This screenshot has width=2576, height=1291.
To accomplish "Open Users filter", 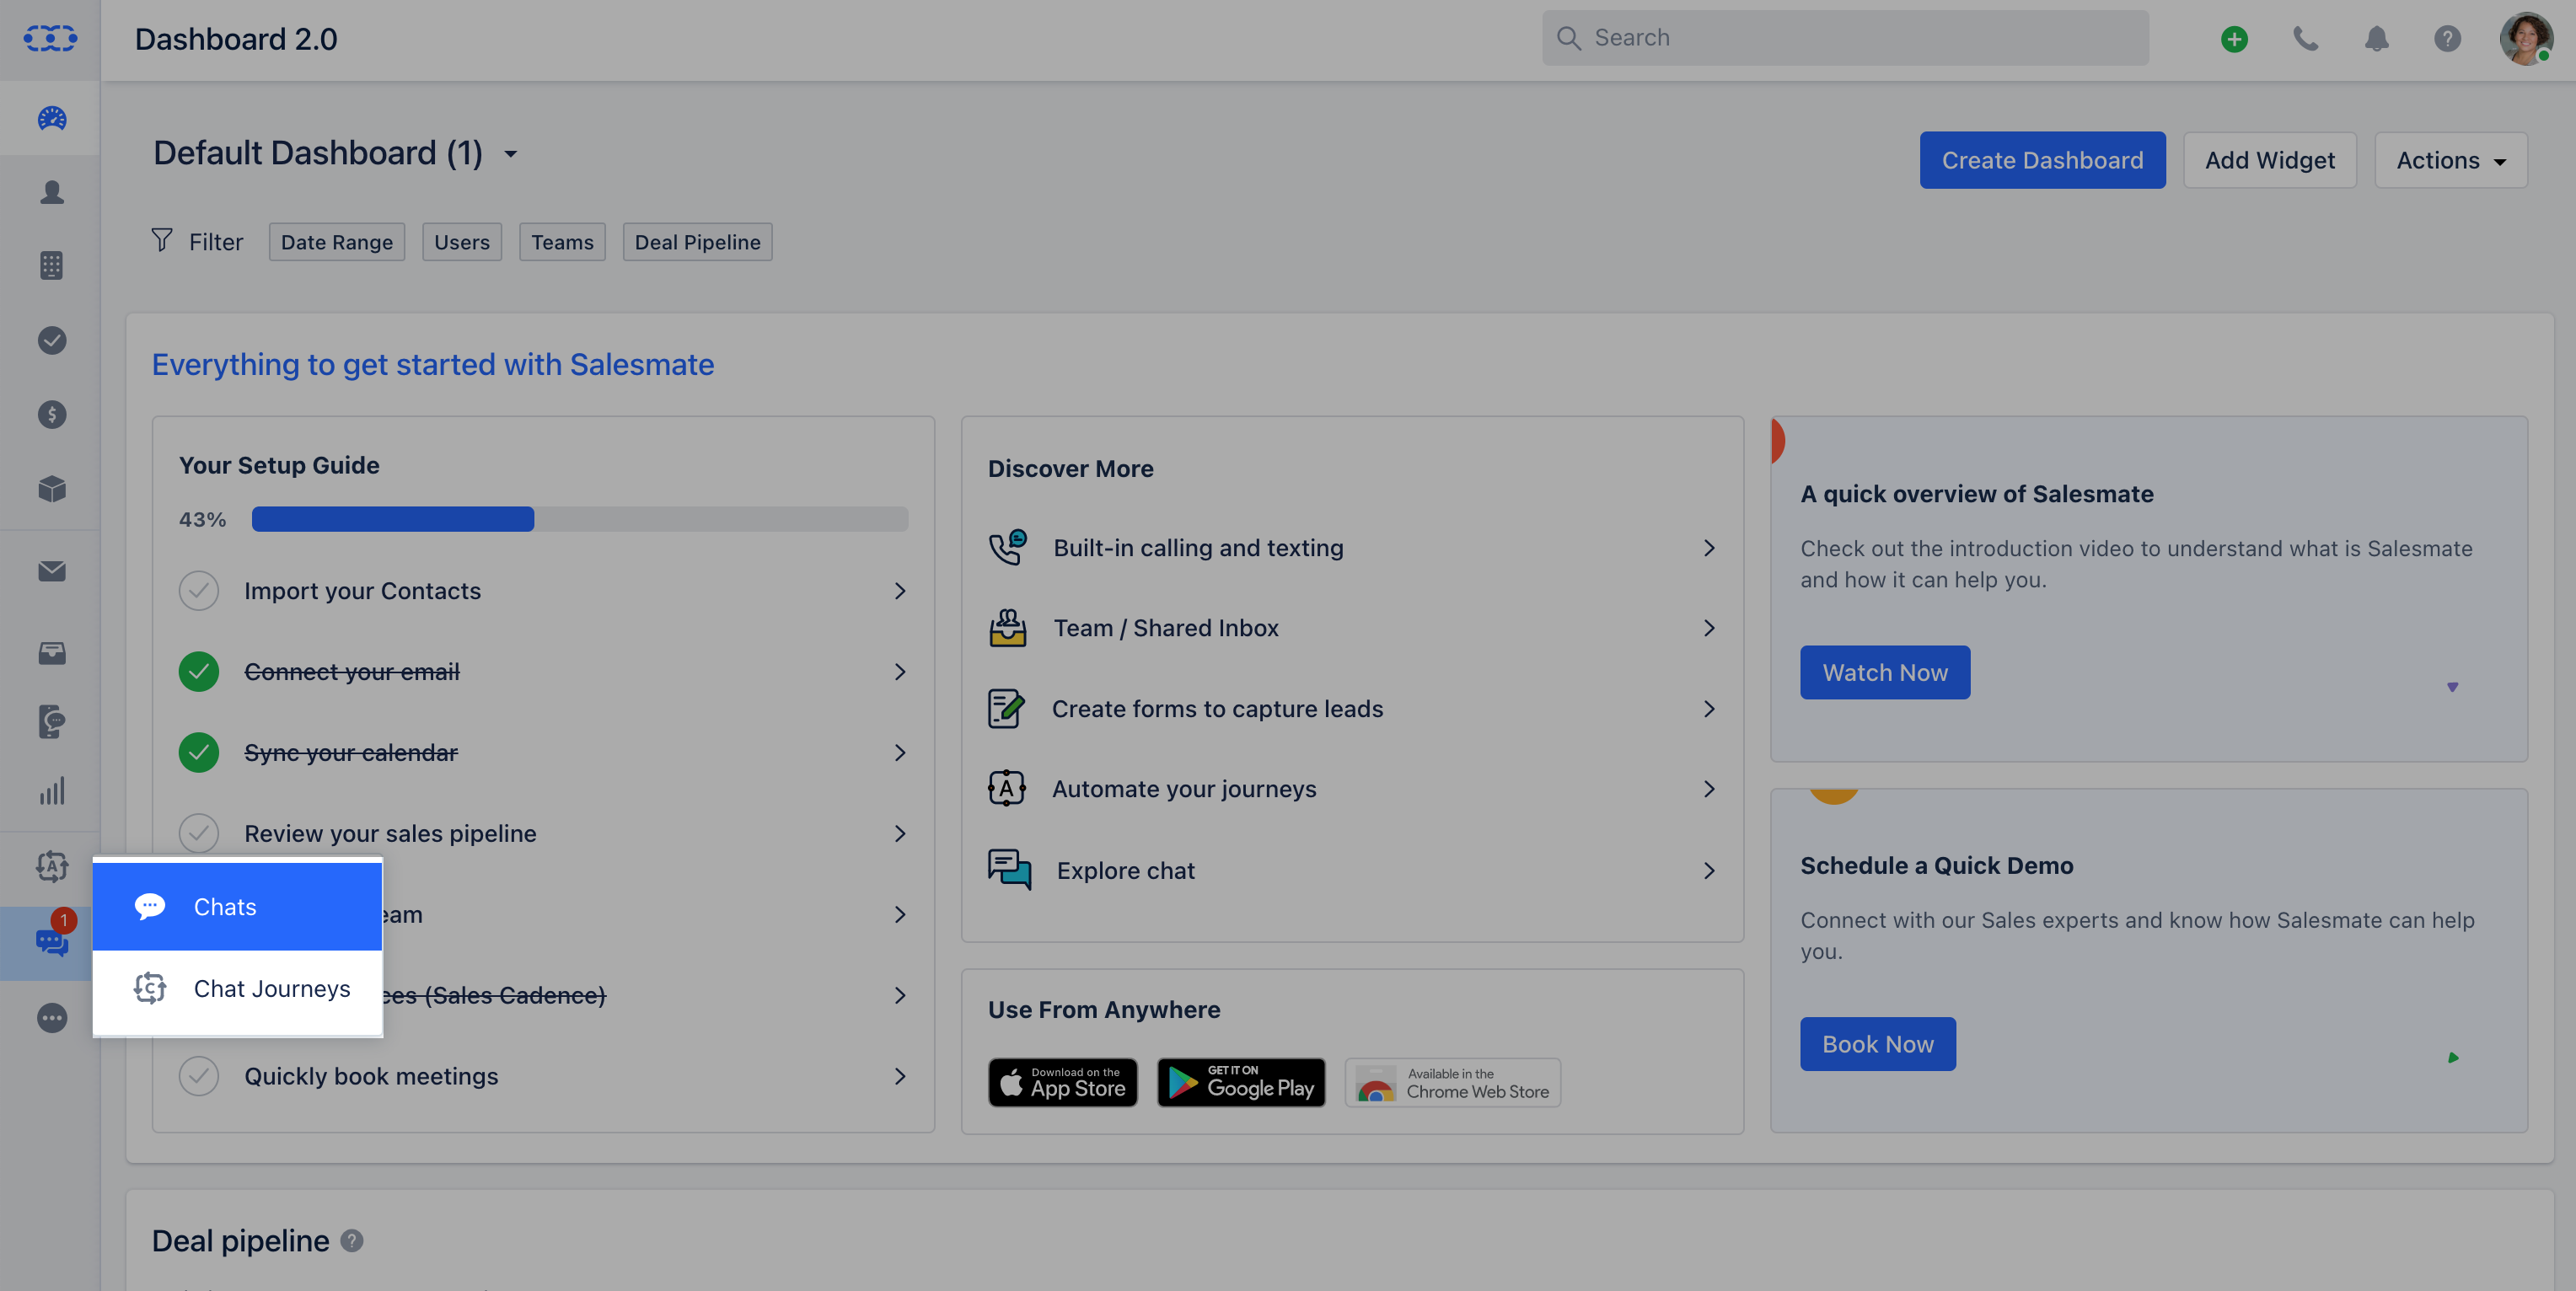I will point(462,242).
